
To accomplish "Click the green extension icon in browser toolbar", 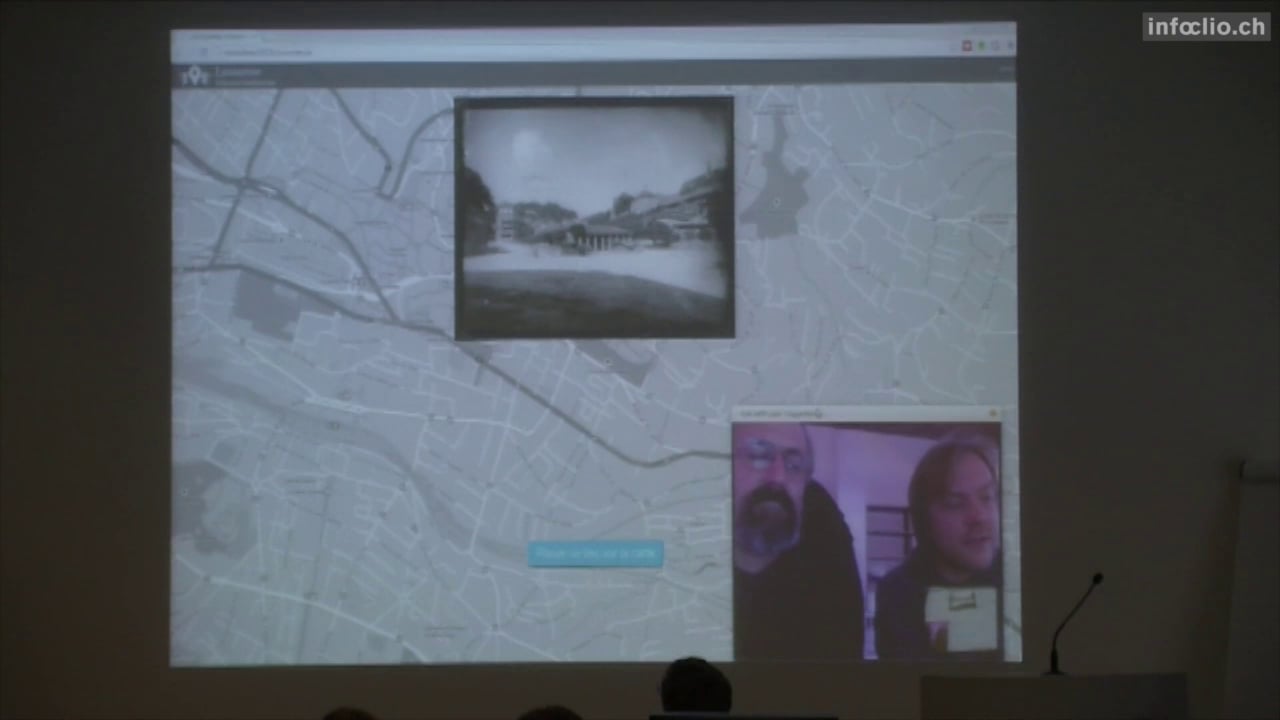I will point(981,46).
